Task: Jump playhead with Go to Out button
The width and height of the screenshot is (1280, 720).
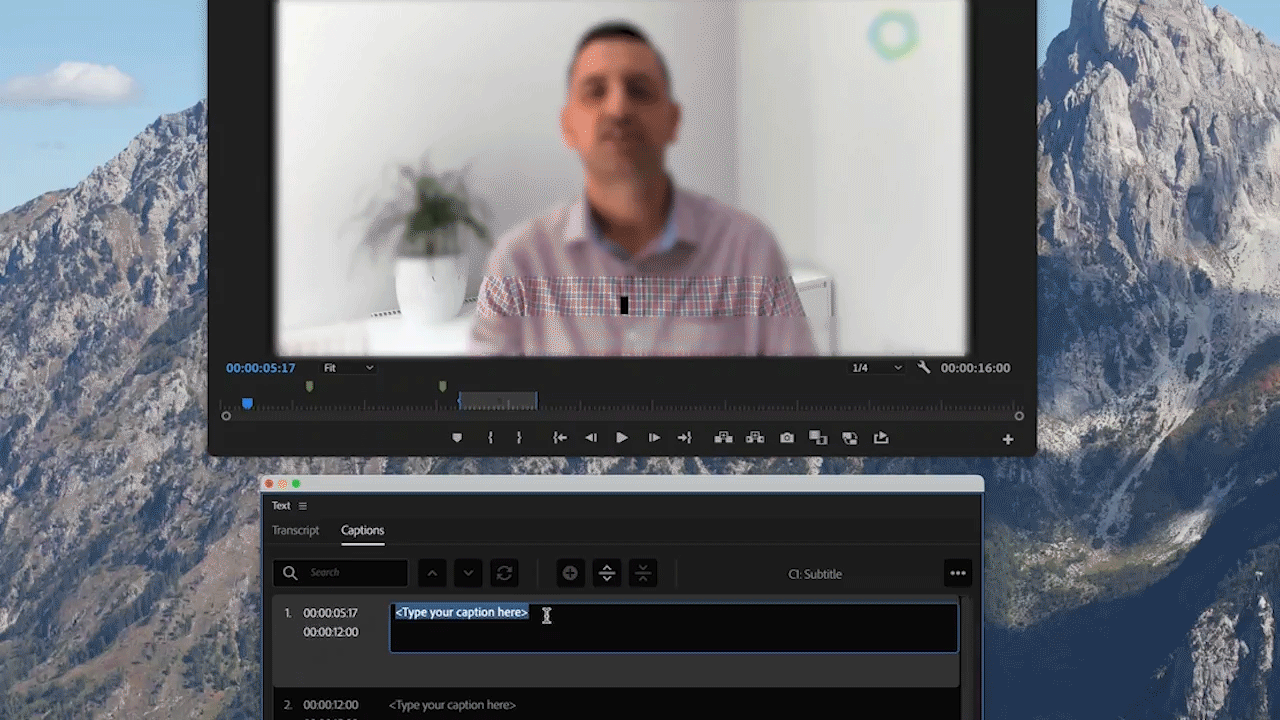Action: coord(684,438)
